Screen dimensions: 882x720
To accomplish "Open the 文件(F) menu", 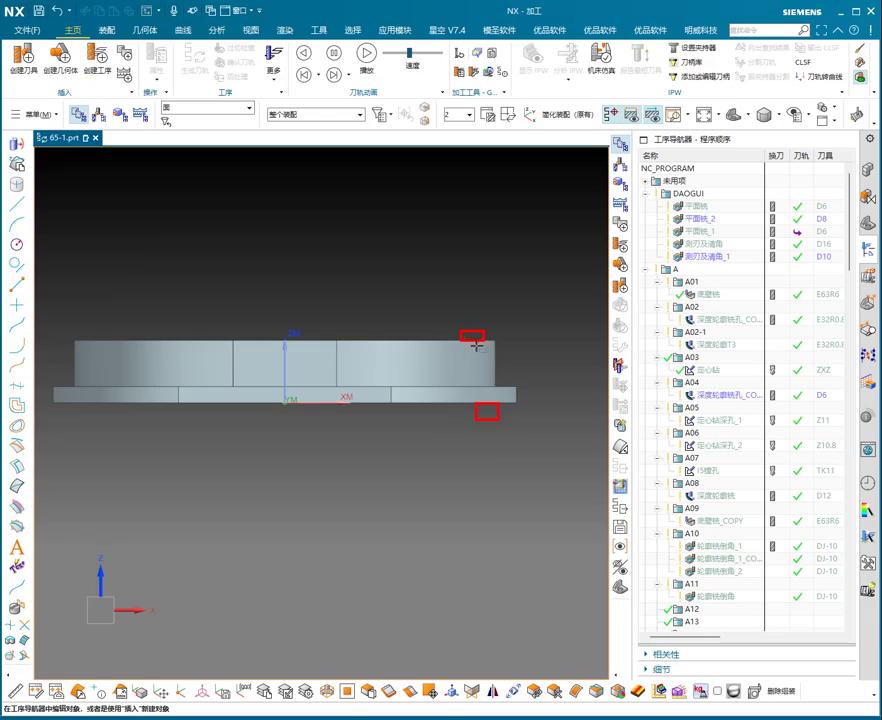I will point(27,30).
